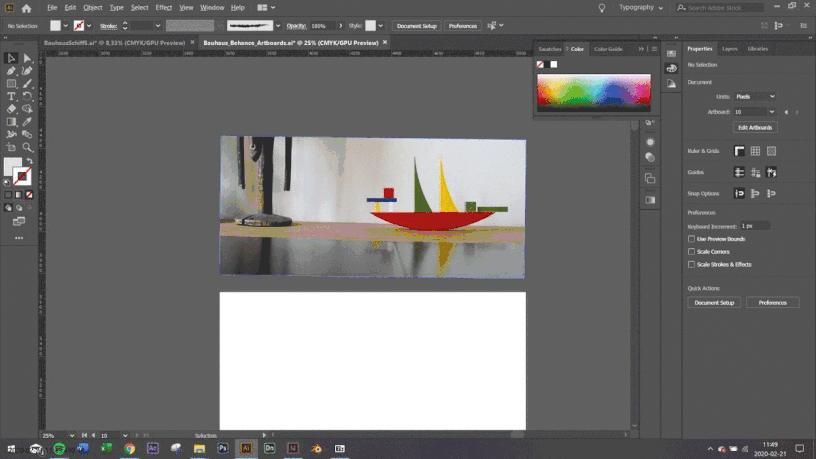Viewport: 816px width, 459px height.
Task: Open the Effect menu
Action: pos(163,8)
